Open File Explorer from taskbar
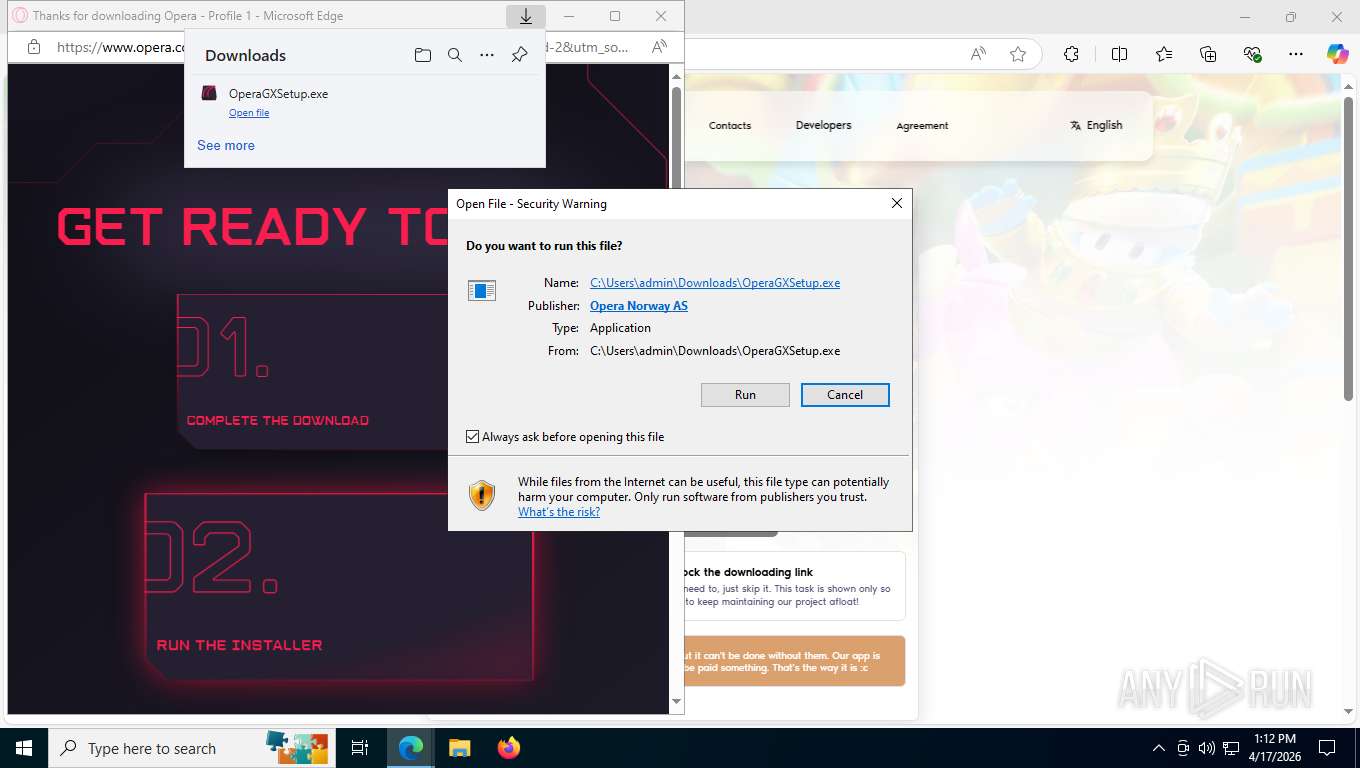This screenshot has height=768, width=1360. coord(459,748)
